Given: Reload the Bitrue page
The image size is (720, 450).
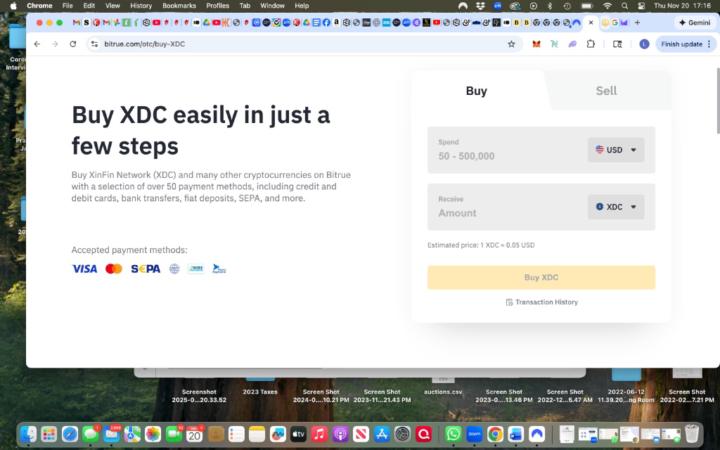Looking at the screenshot, I should [73, 44].
